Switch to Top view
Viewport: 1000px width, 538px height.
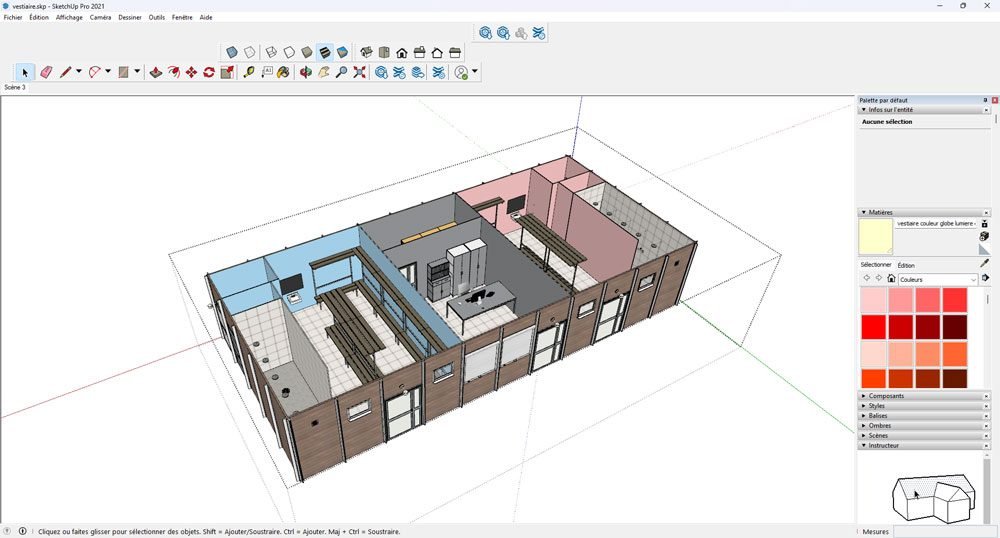384,52
